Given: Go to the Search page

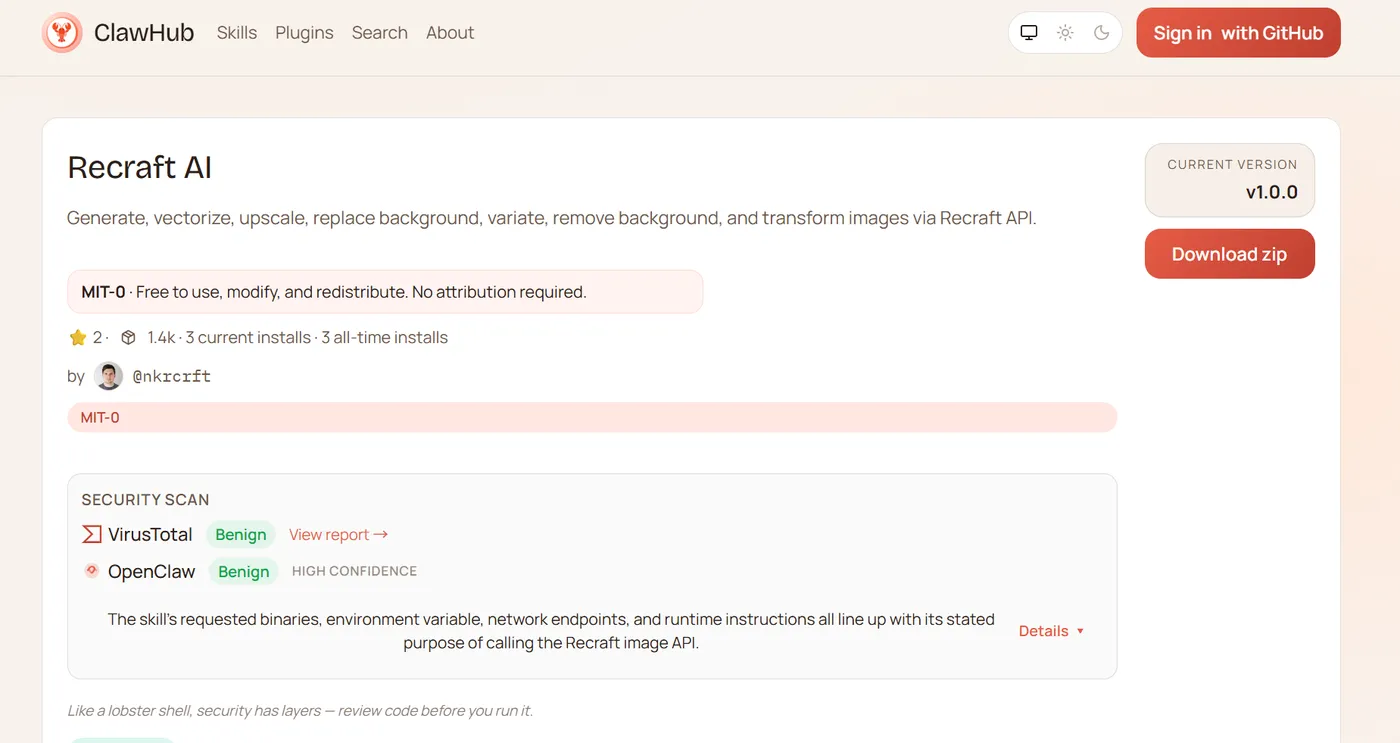Looking at the screenshot, I should [380, 33].
